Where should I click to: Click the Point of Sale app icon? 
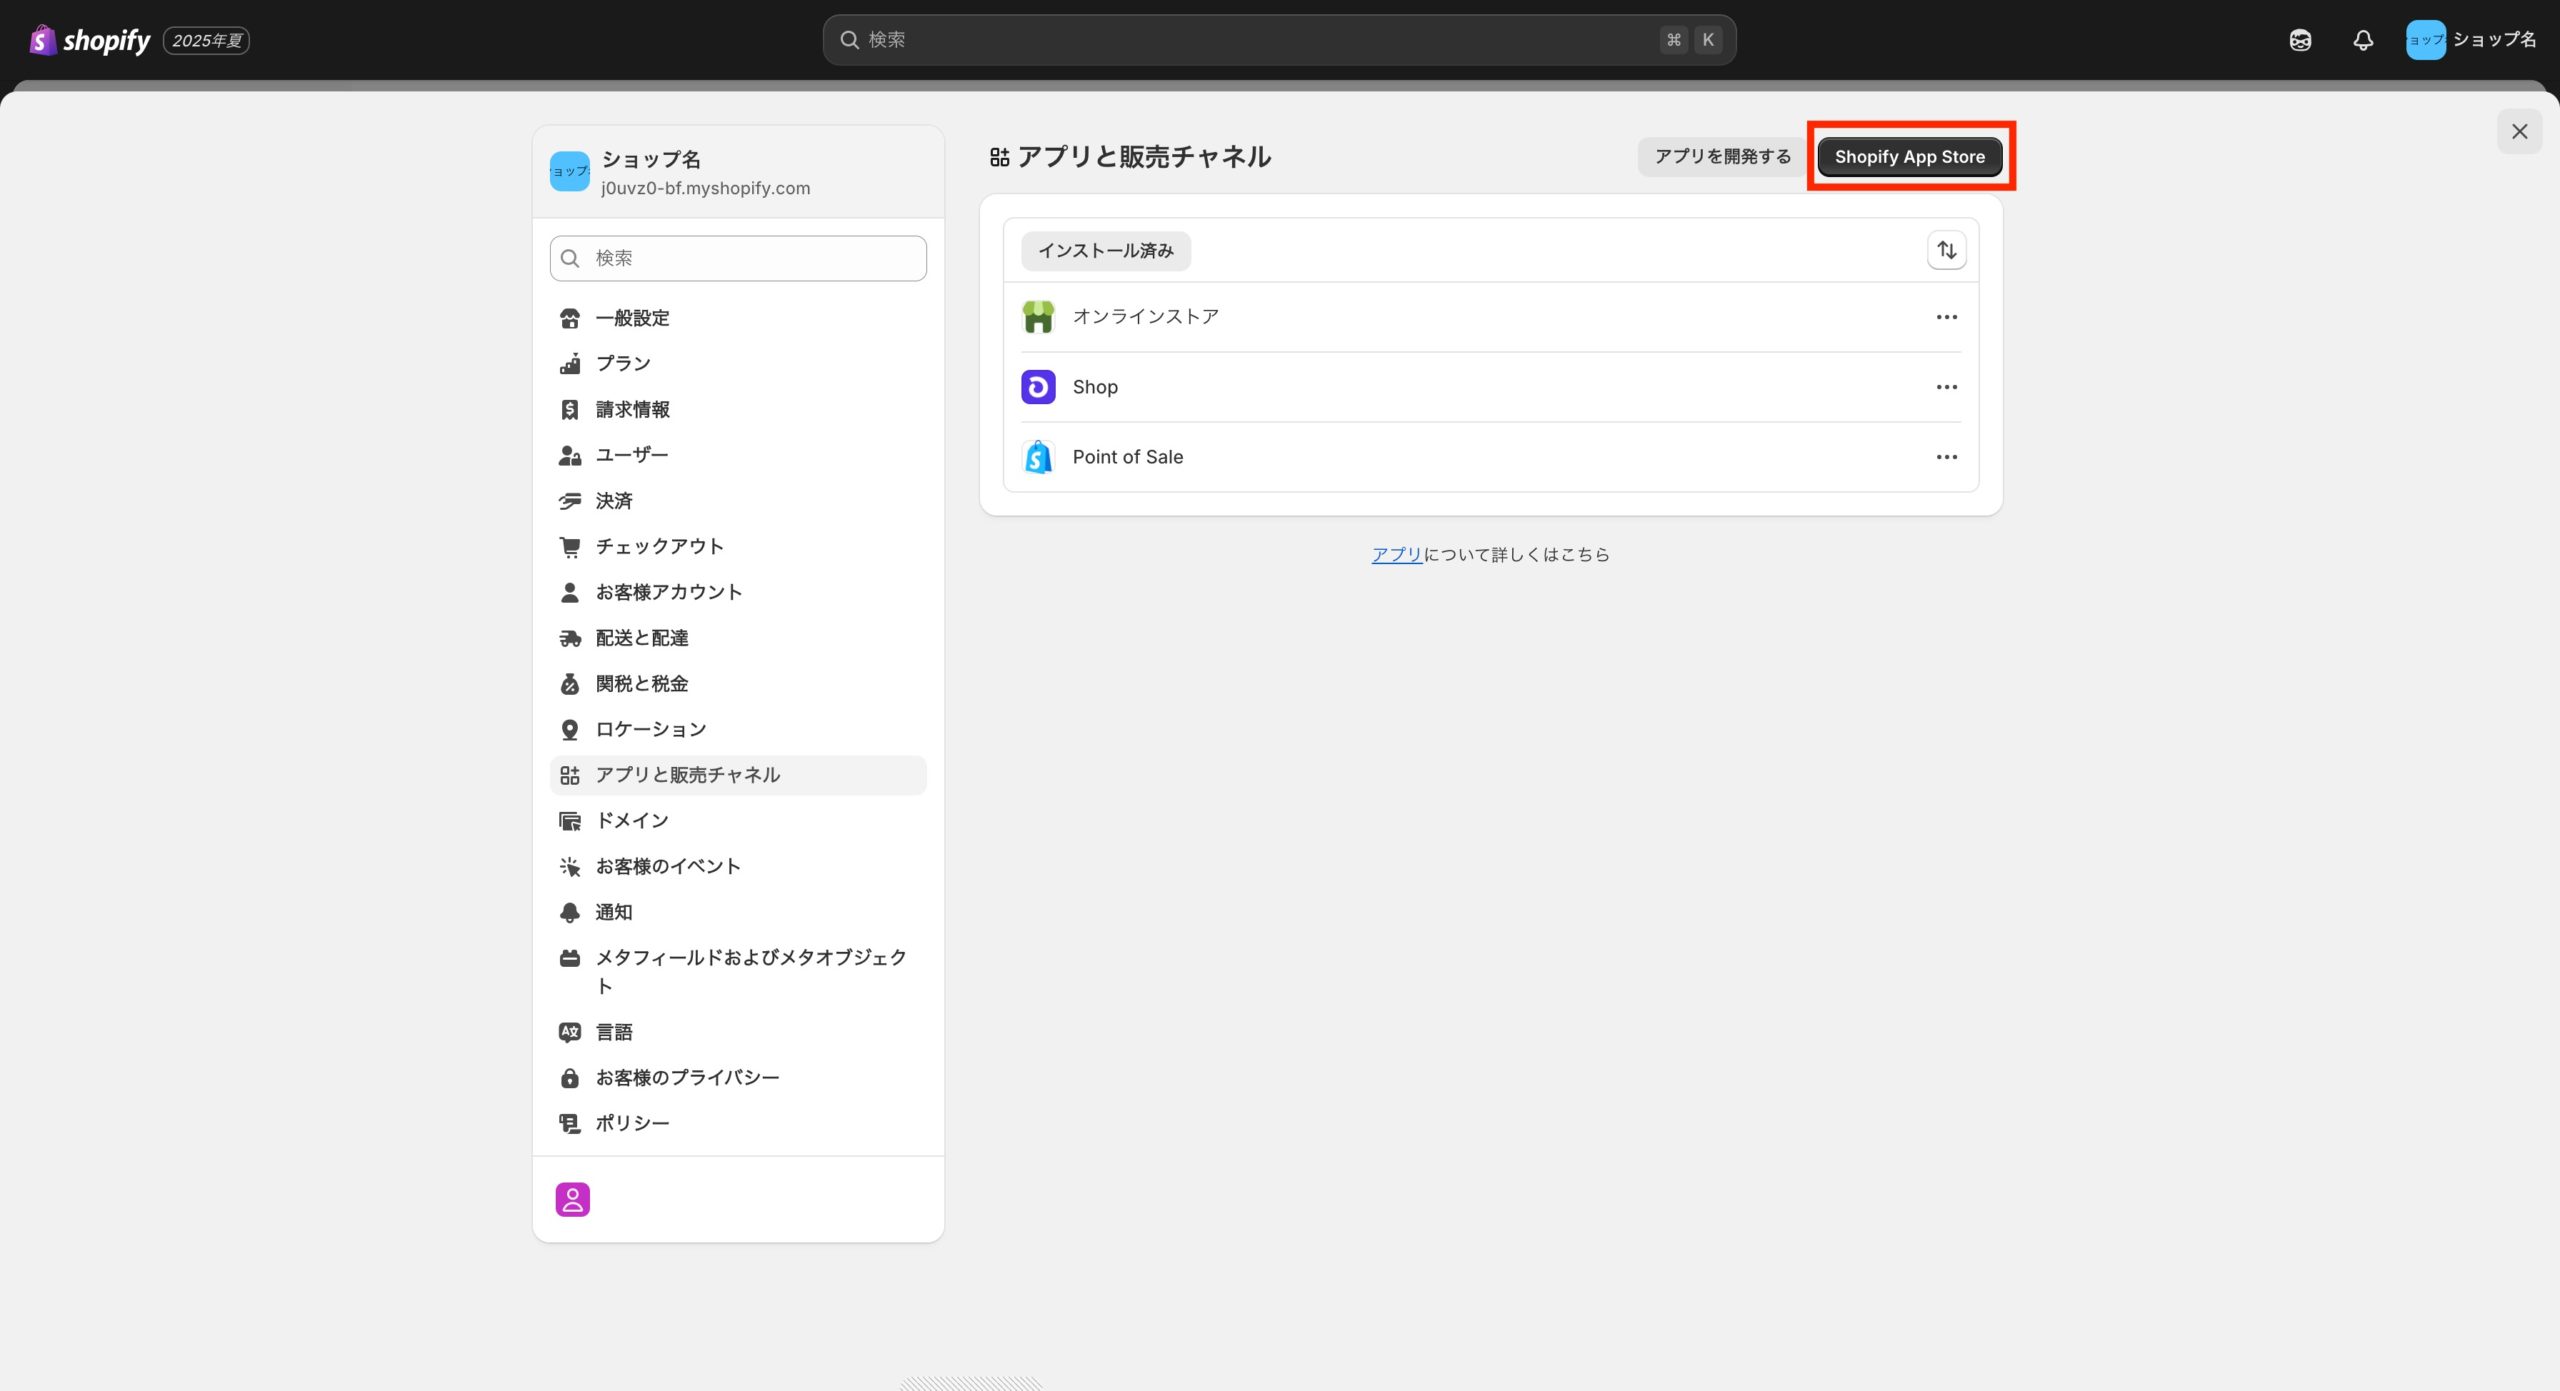[x=1038, y=457]
